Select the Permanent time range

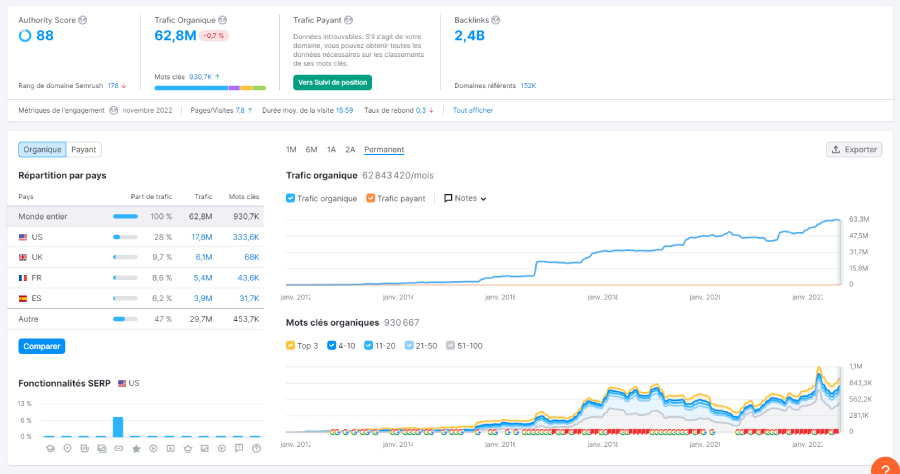(384, 150)
